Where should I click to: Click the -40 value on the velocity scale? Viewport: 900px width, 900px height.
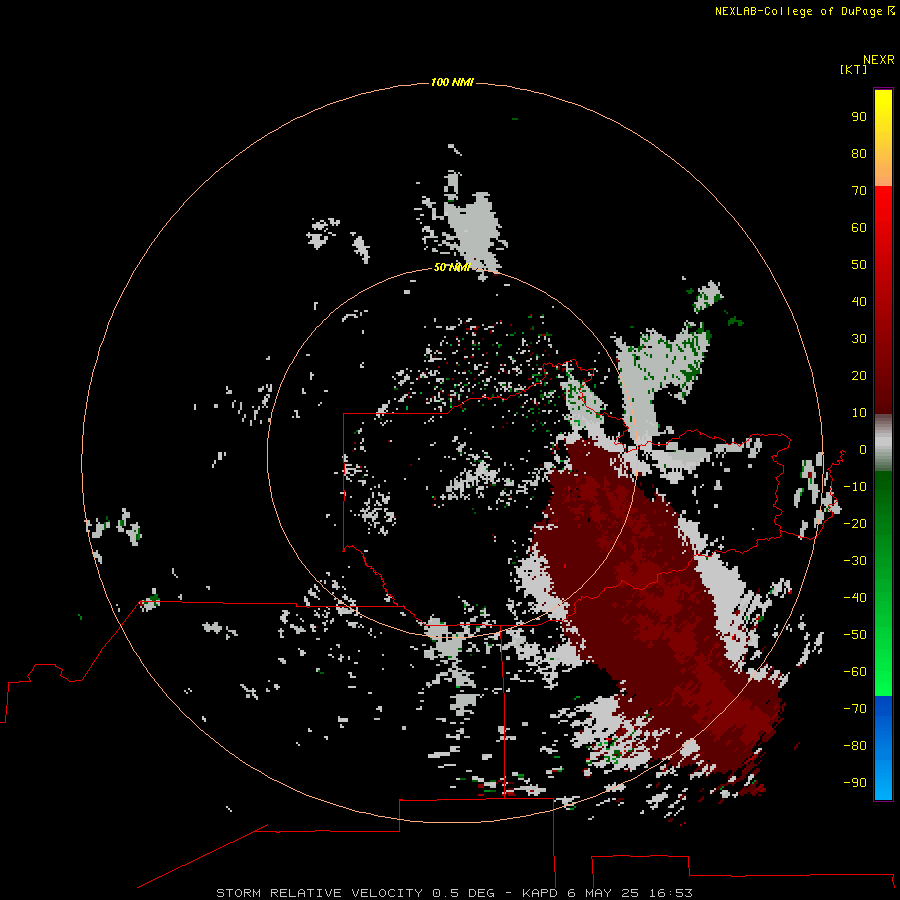pos(855,598)
